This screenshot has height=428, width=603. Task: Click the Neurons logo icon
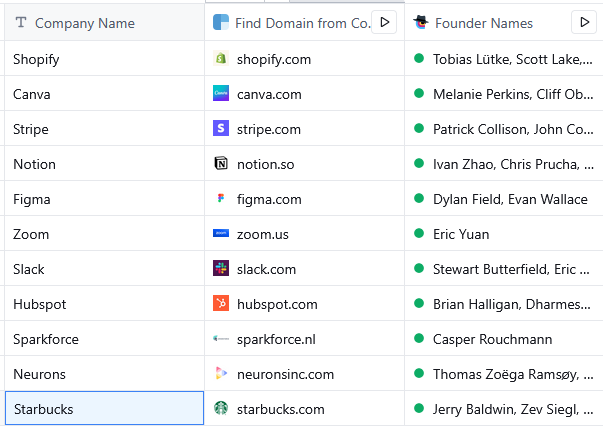click(x=221, y=373)
